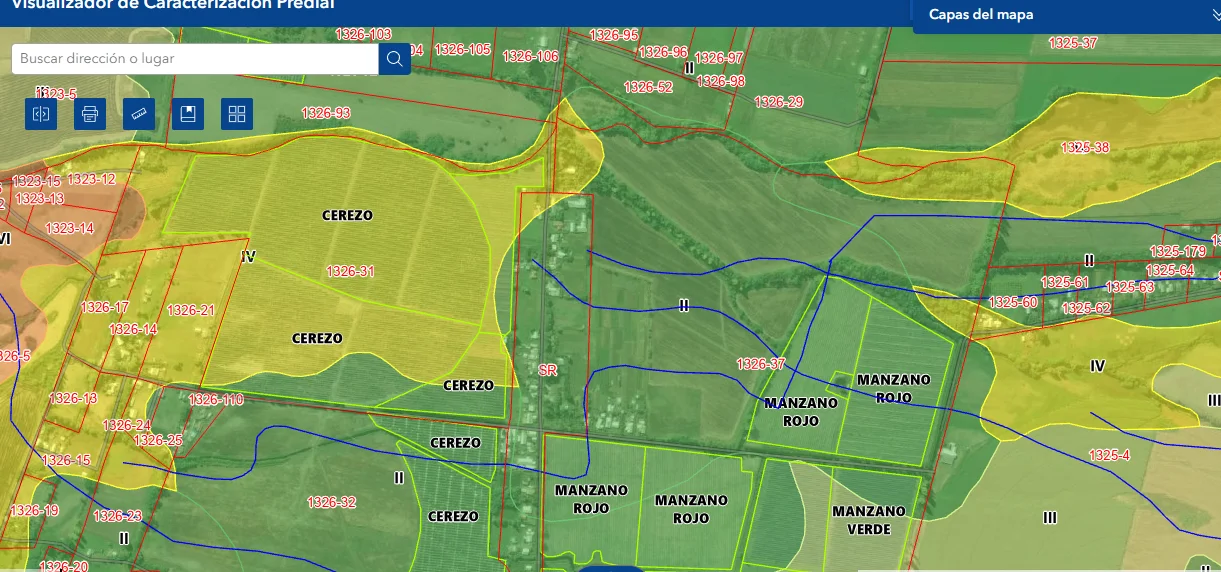
Task: Click the parcel labeled 1326-110
Action: pos(216,400)
